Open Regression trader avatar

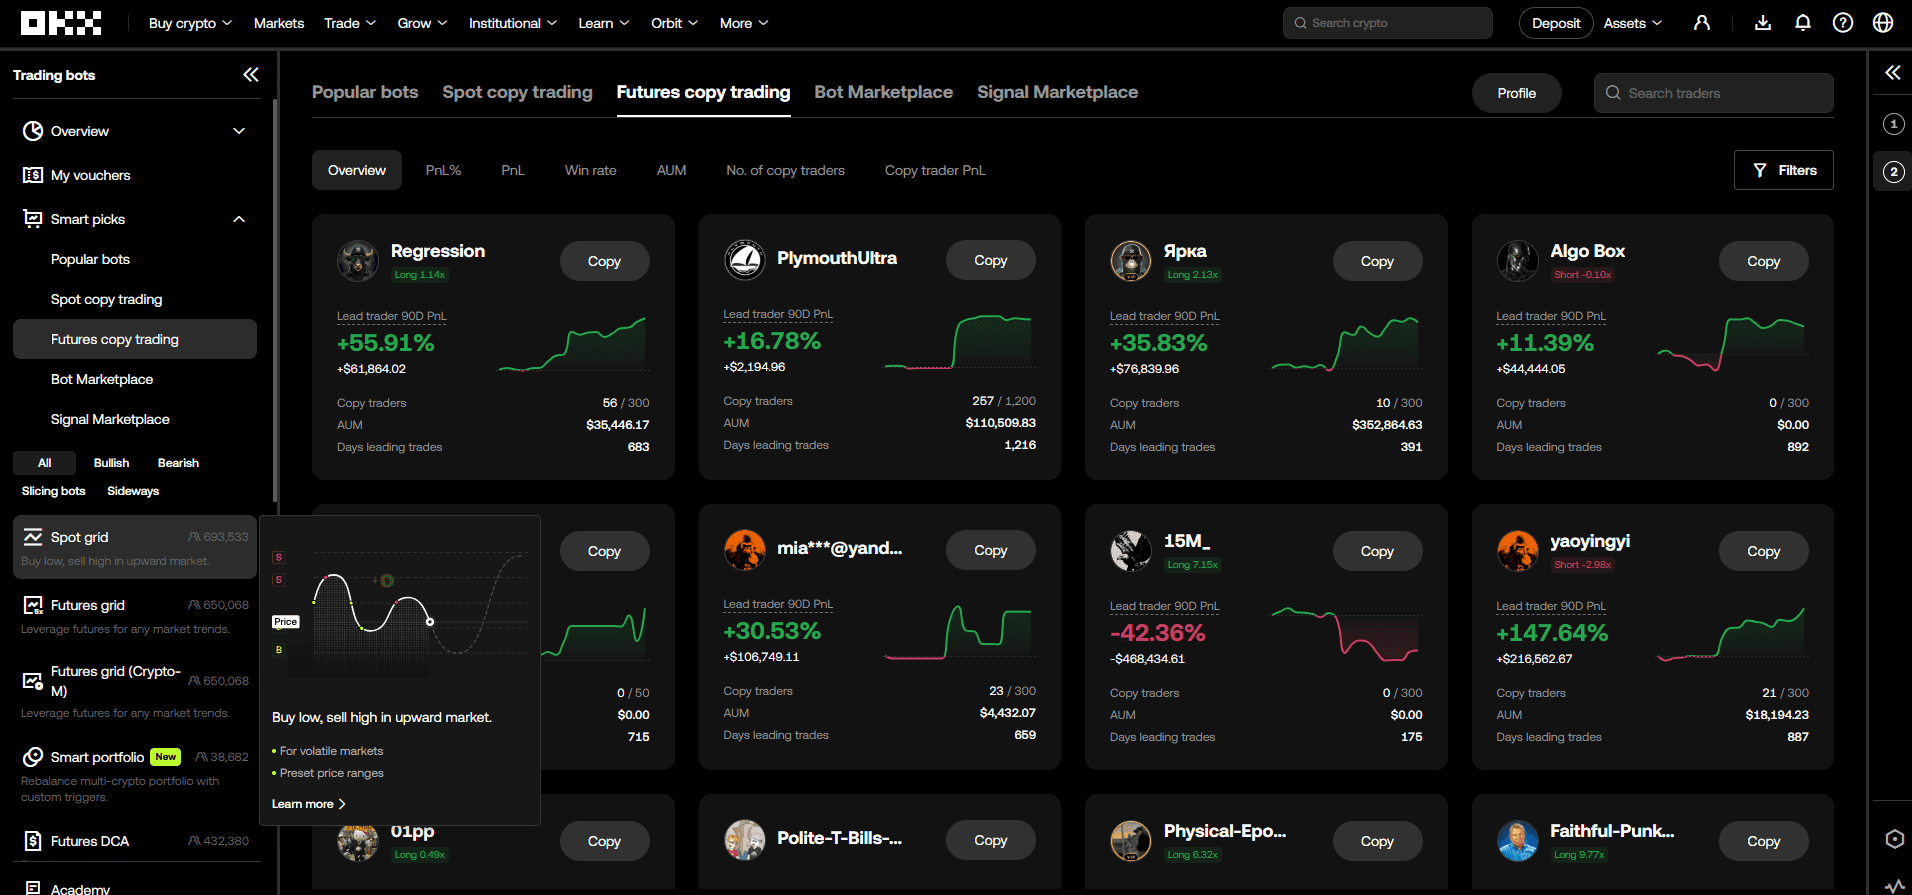358,261
